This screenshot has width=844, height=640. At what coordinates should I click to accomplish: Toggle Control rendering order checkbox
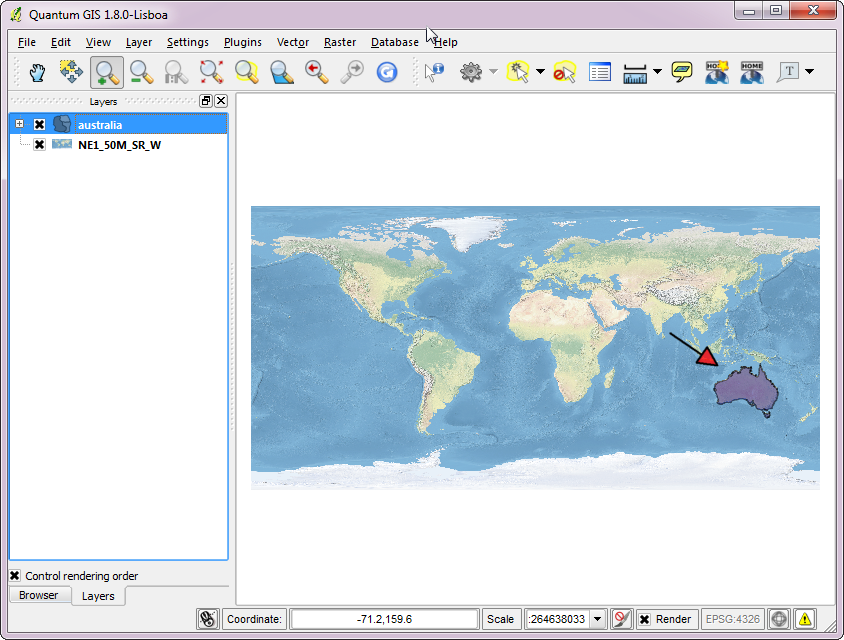click(15, 575)
